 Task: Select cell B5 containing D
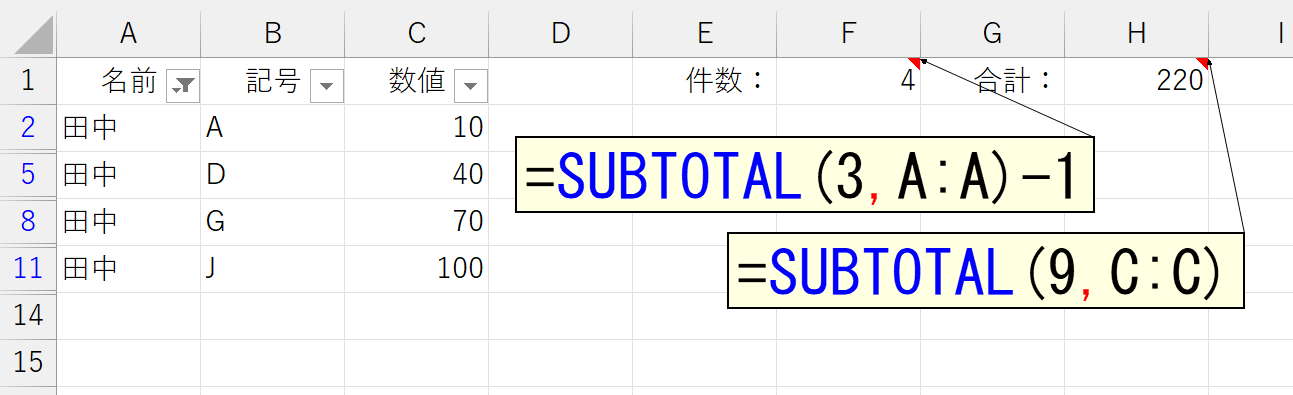pyautogui.click(x=272, y=175)
